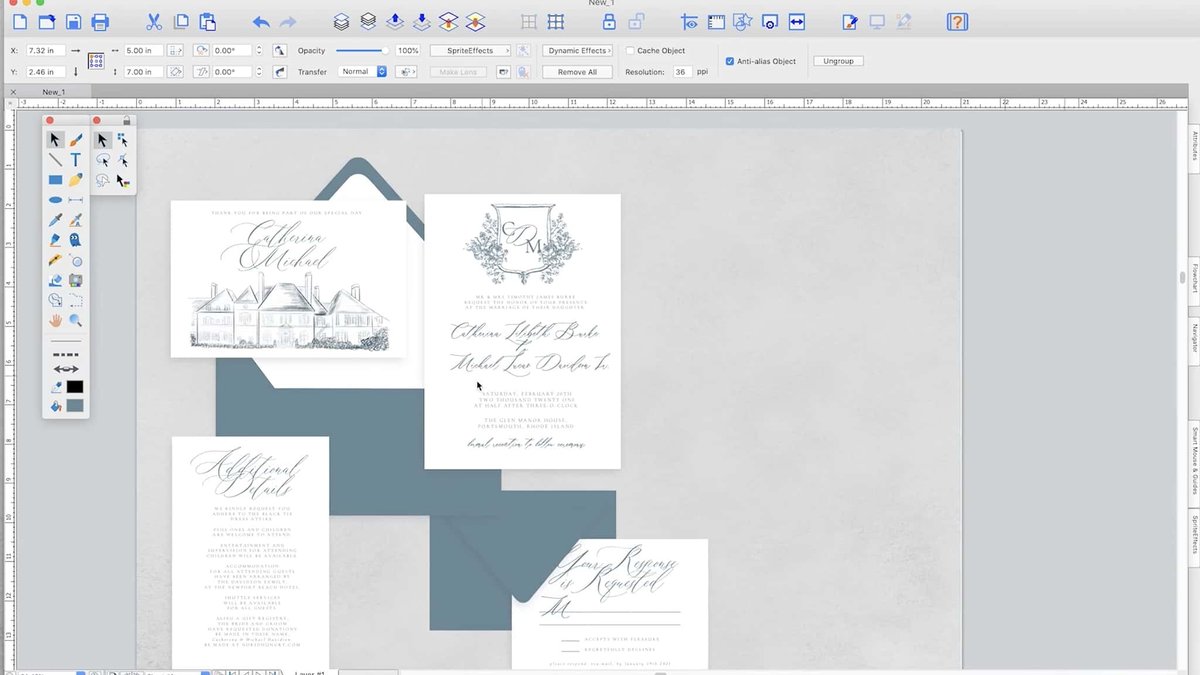Select the Rectangle shape tool
1200x675 pixels.
(x=55, y=180)
